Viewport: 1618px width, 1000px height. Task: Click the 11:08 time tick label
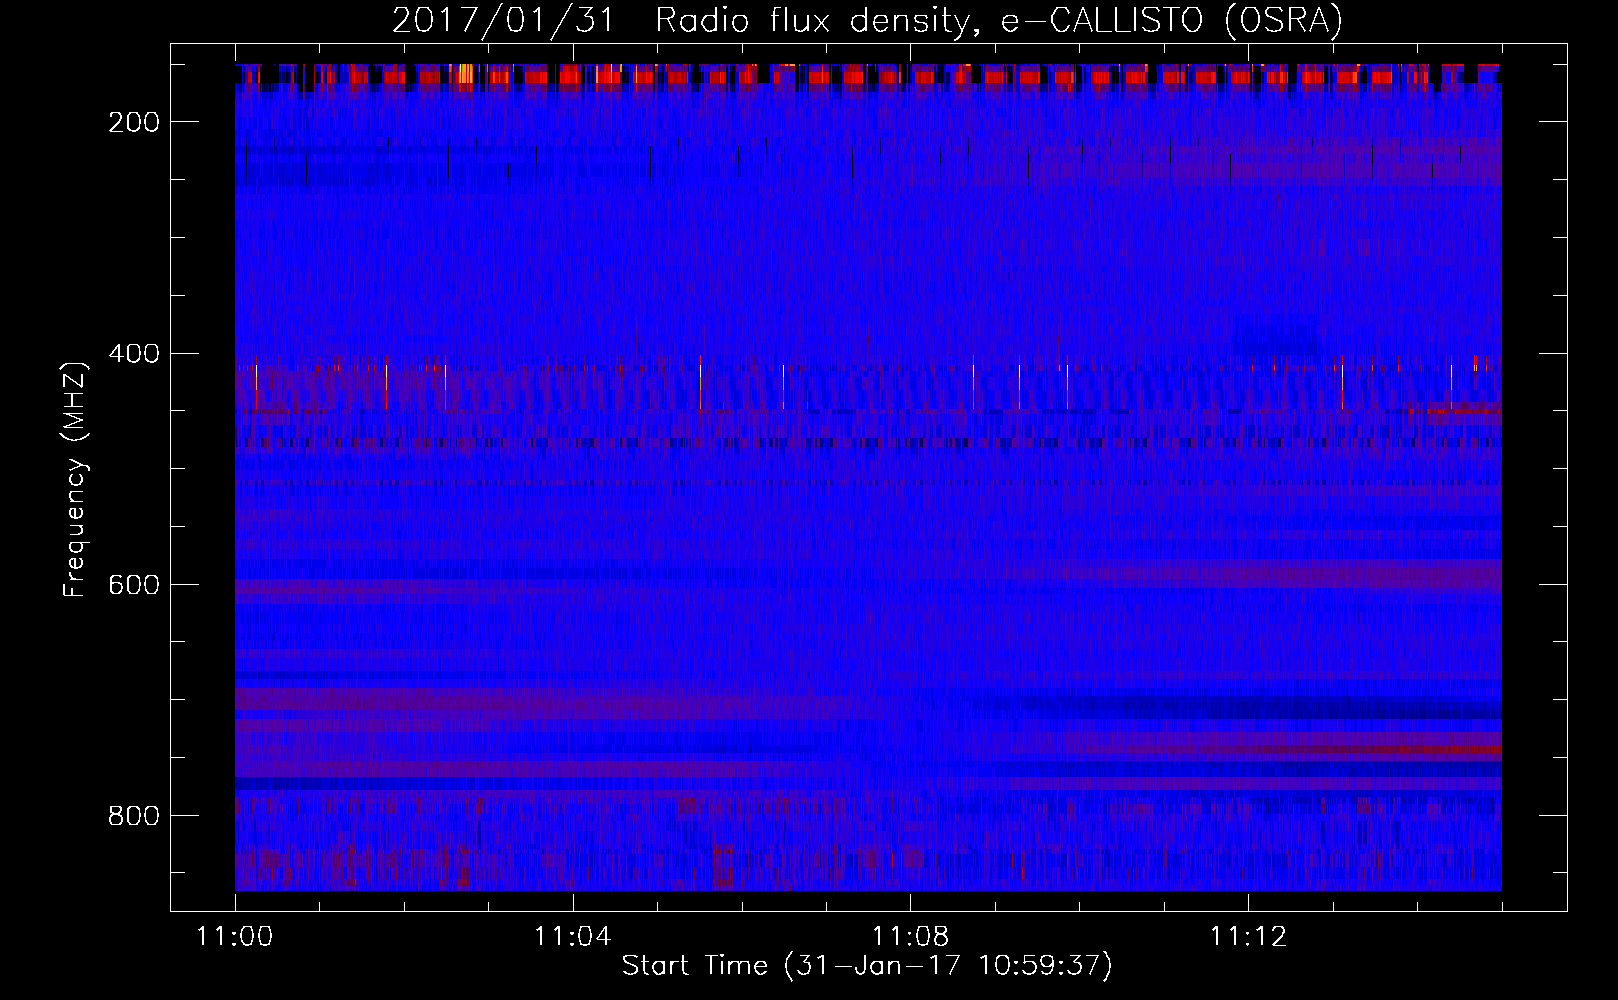click(x=910, y=937)
